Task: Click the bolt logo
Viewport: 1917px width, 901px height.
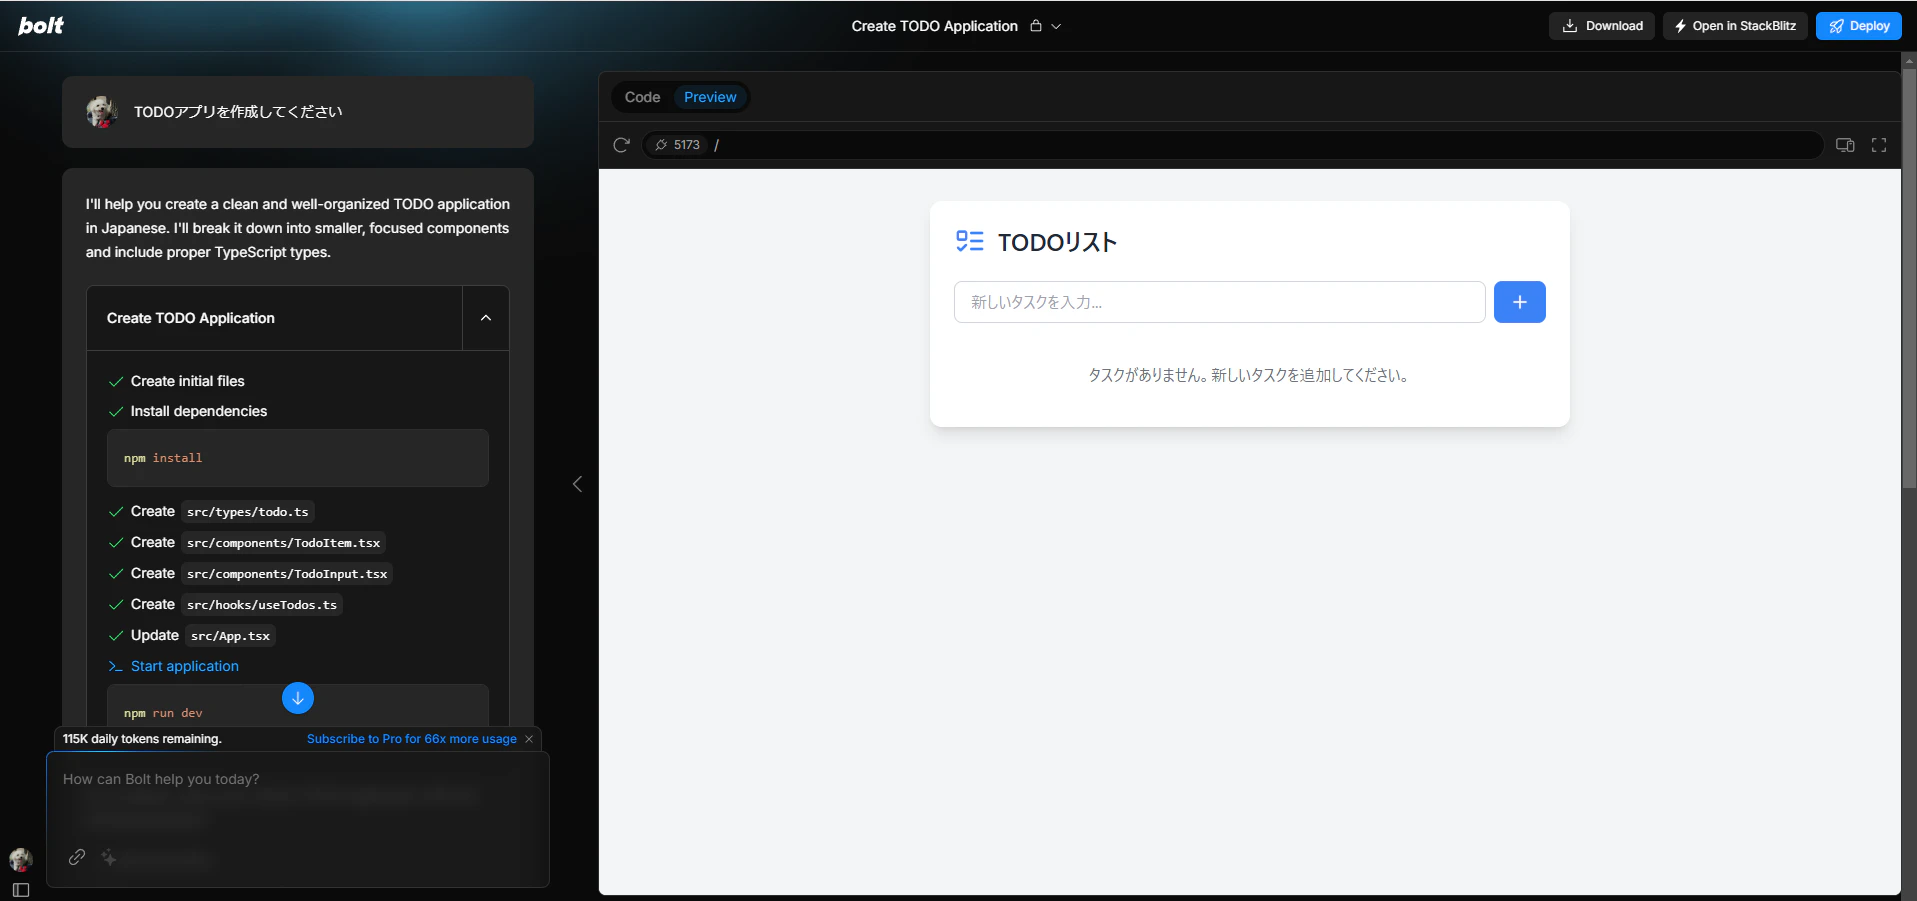Action: [41, 26]
